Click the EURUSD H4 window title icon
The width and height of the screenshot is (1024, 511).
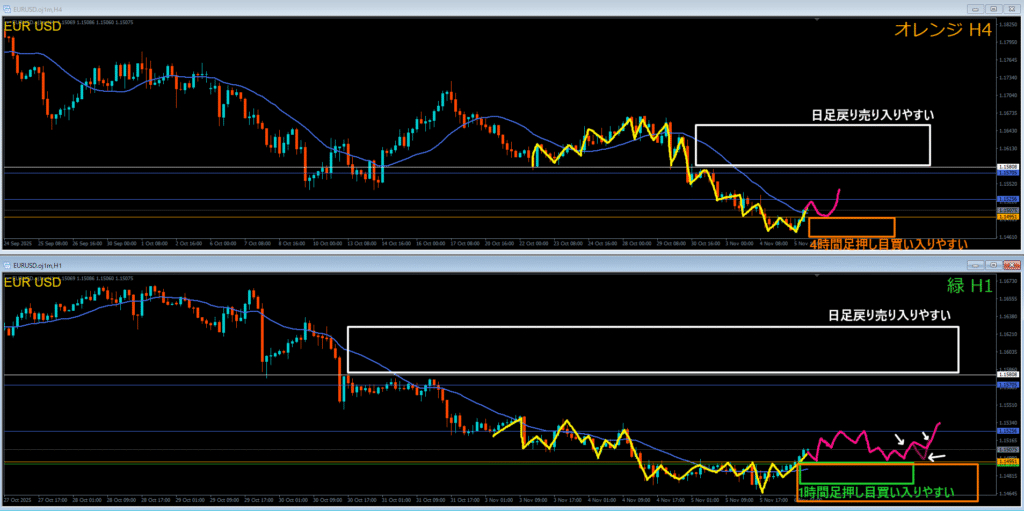click(6, 8)
